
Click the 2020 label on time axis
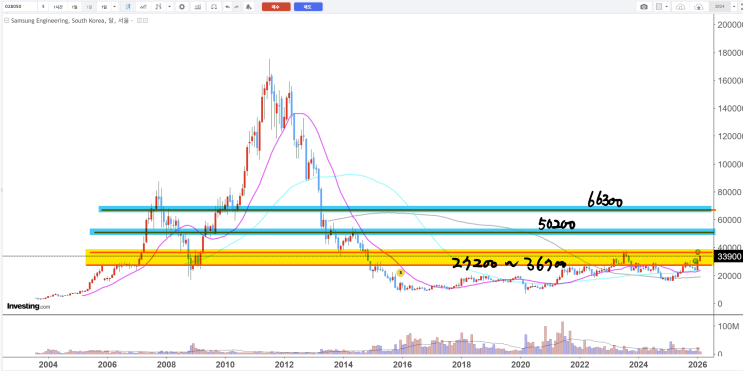[x=520, y=364]
